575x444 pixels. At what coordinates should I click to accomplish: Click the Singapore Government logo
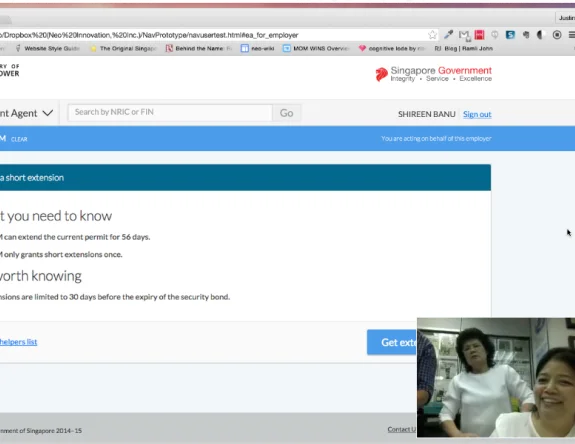pyautogui.click(x=433, y=74)
